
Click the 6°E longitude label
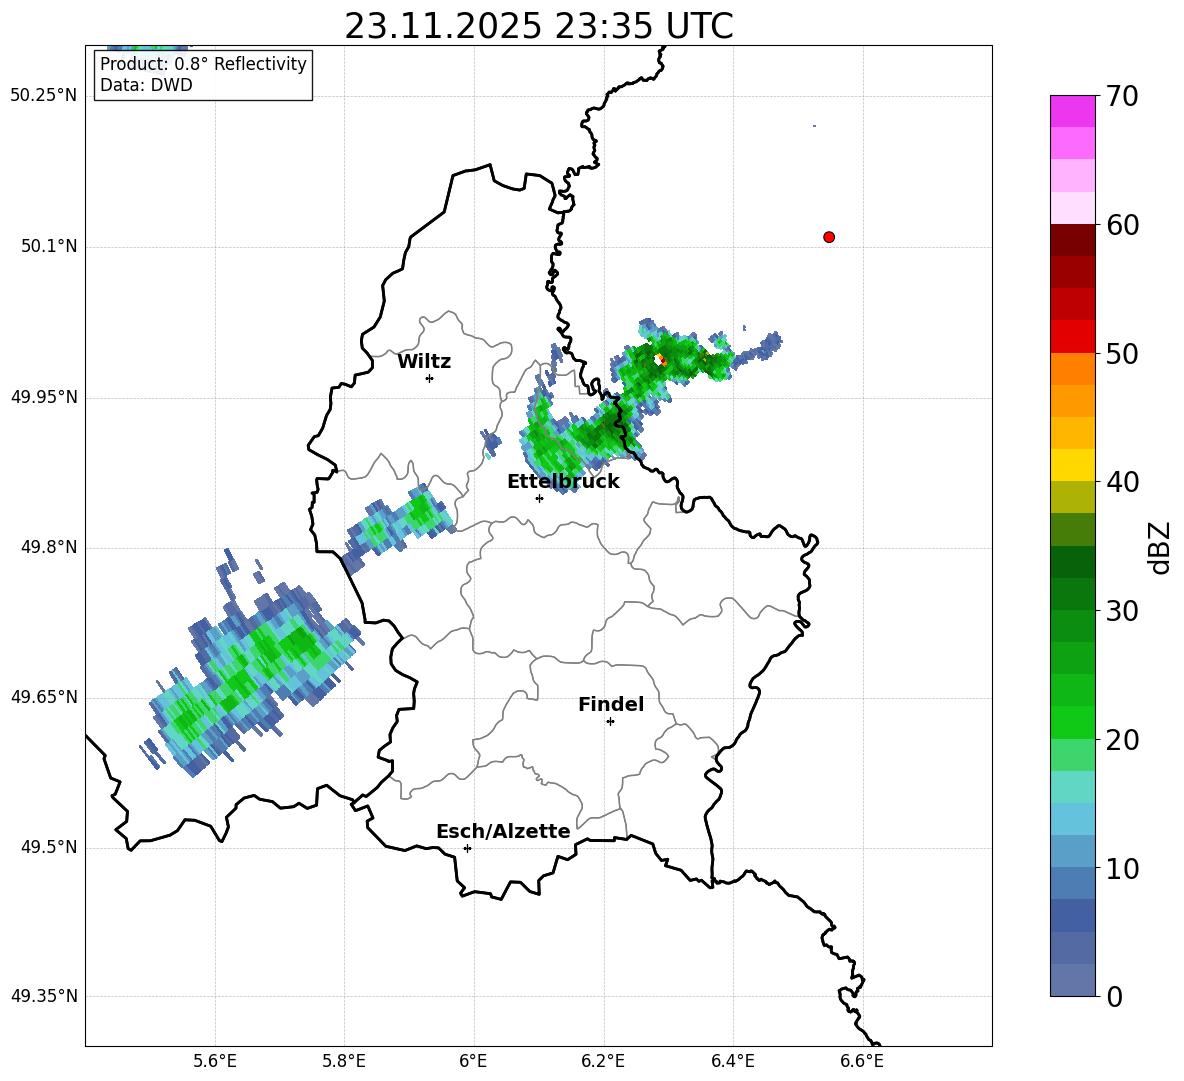pos(473,1061)
